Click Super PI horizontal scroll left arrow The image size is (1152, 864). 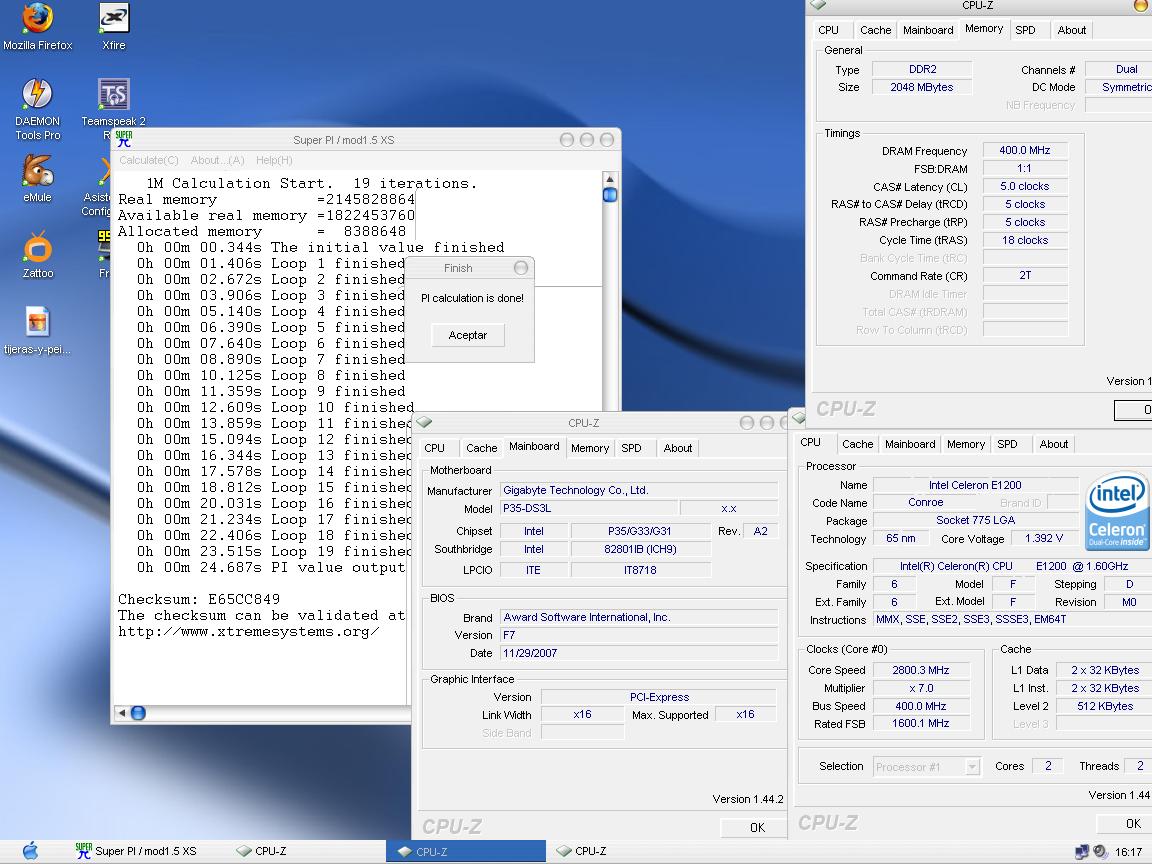click(x=122, y=713)
